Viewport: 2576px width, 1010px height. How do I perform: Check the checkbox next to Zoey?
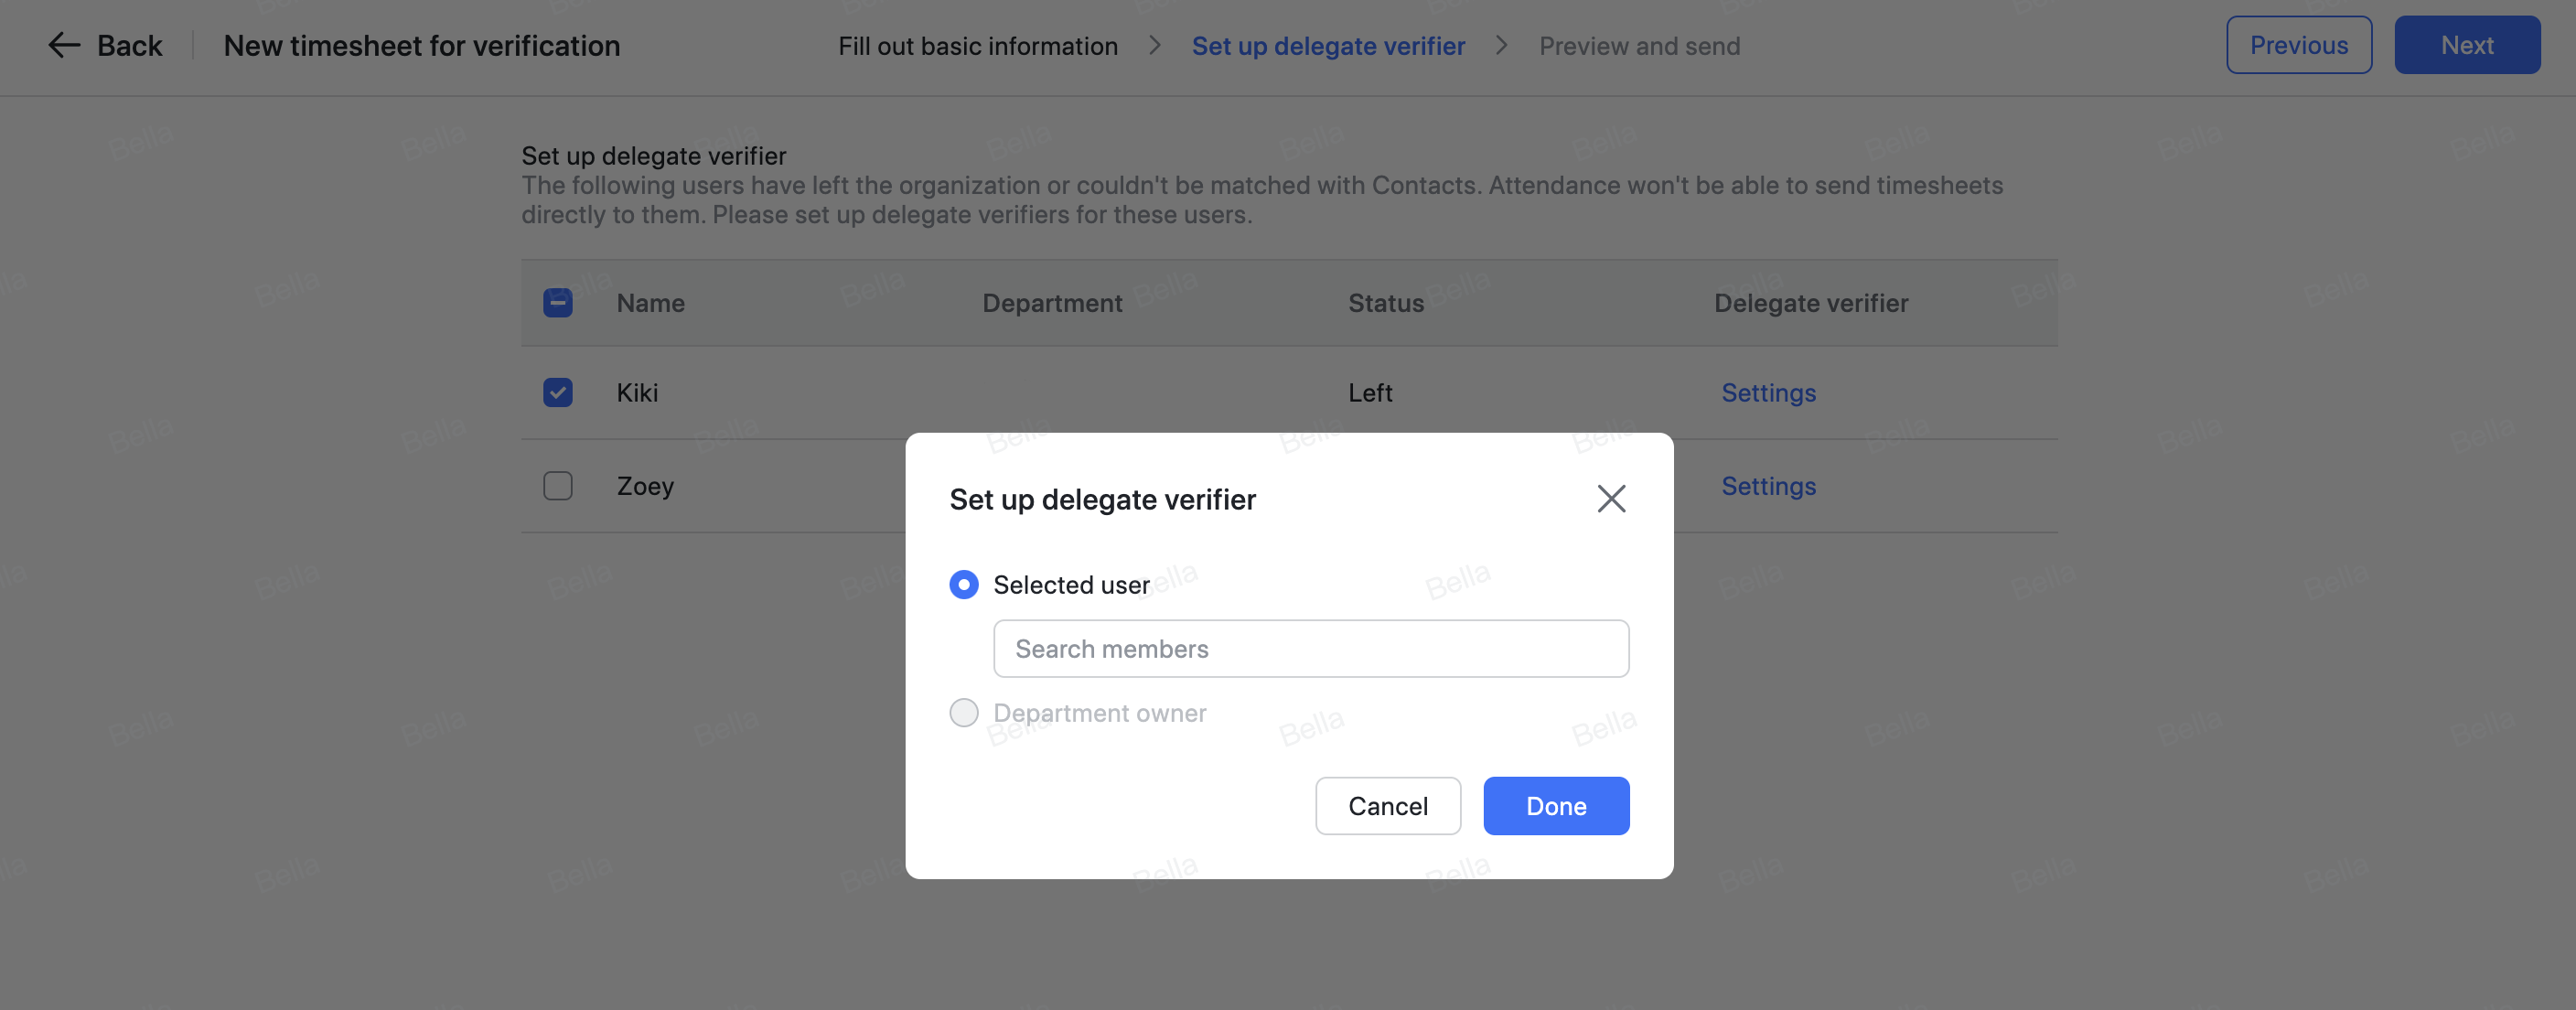pos(557,486)
